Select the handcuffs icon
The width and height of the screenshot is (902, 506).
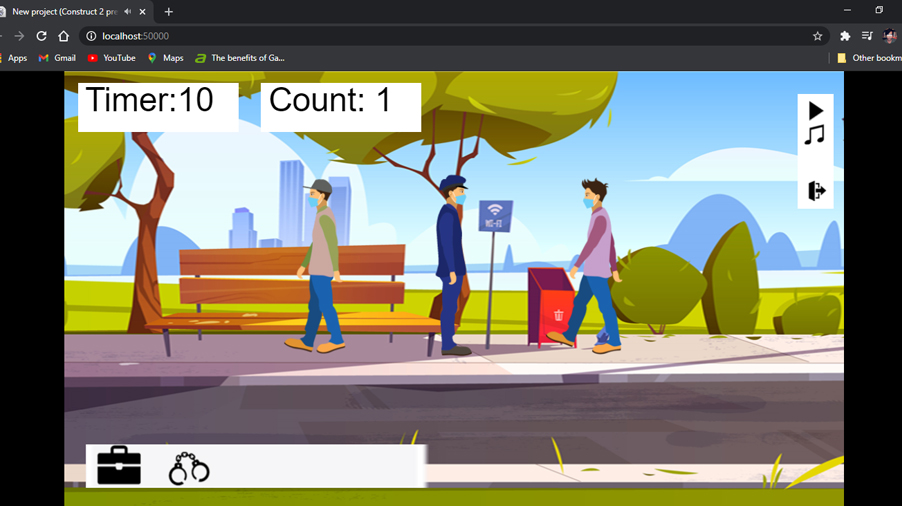coord(189,468)
